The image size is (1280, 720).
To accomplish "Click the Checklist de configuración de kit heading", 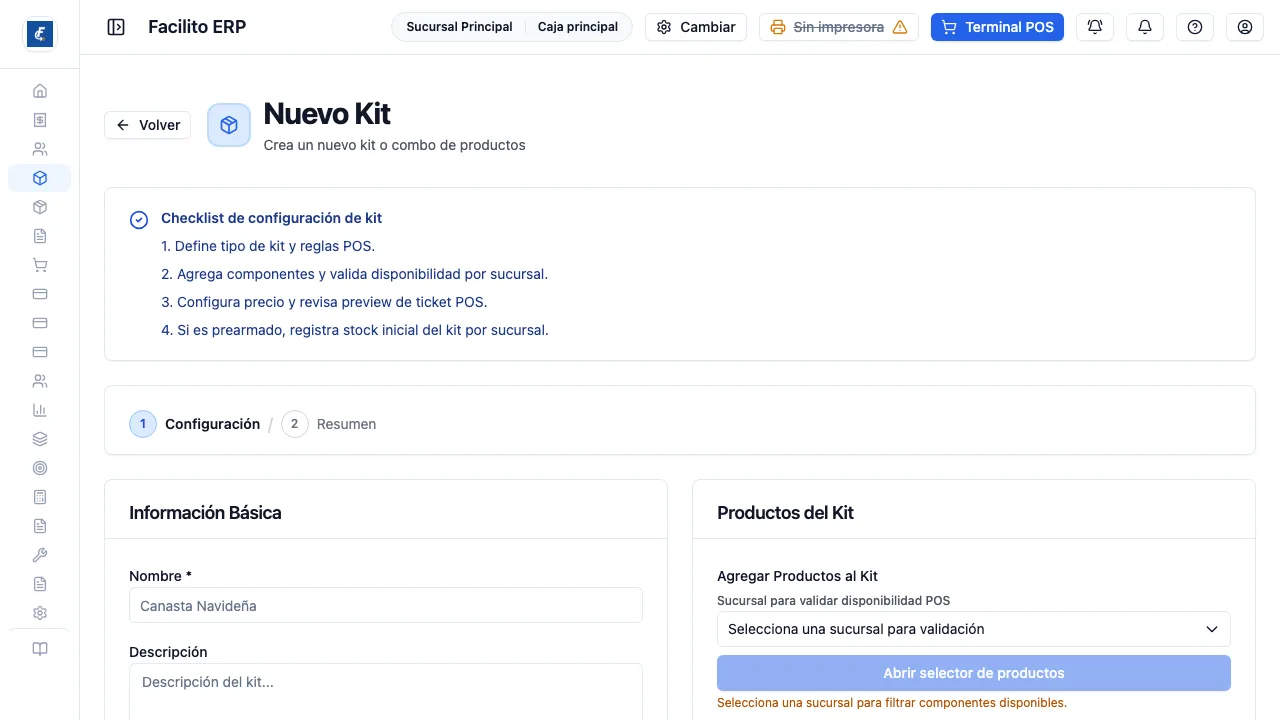I will [x=271, y=218].
